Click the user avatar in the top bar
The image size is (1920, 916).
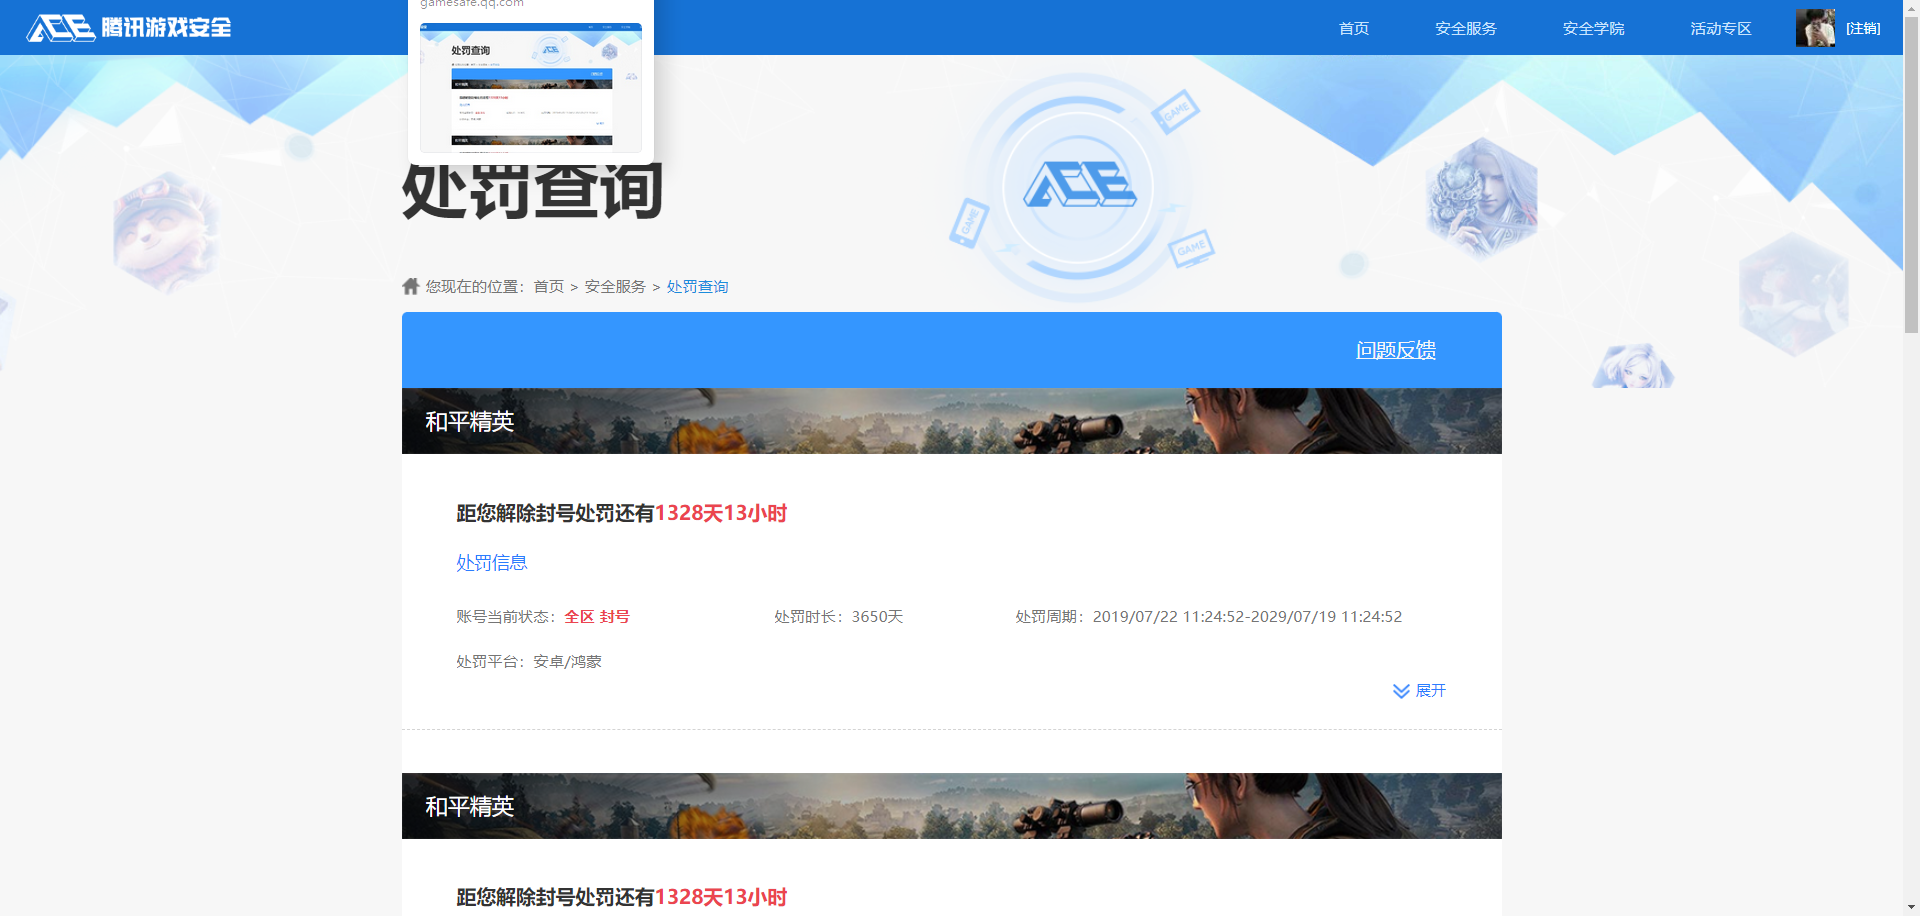1815,27
